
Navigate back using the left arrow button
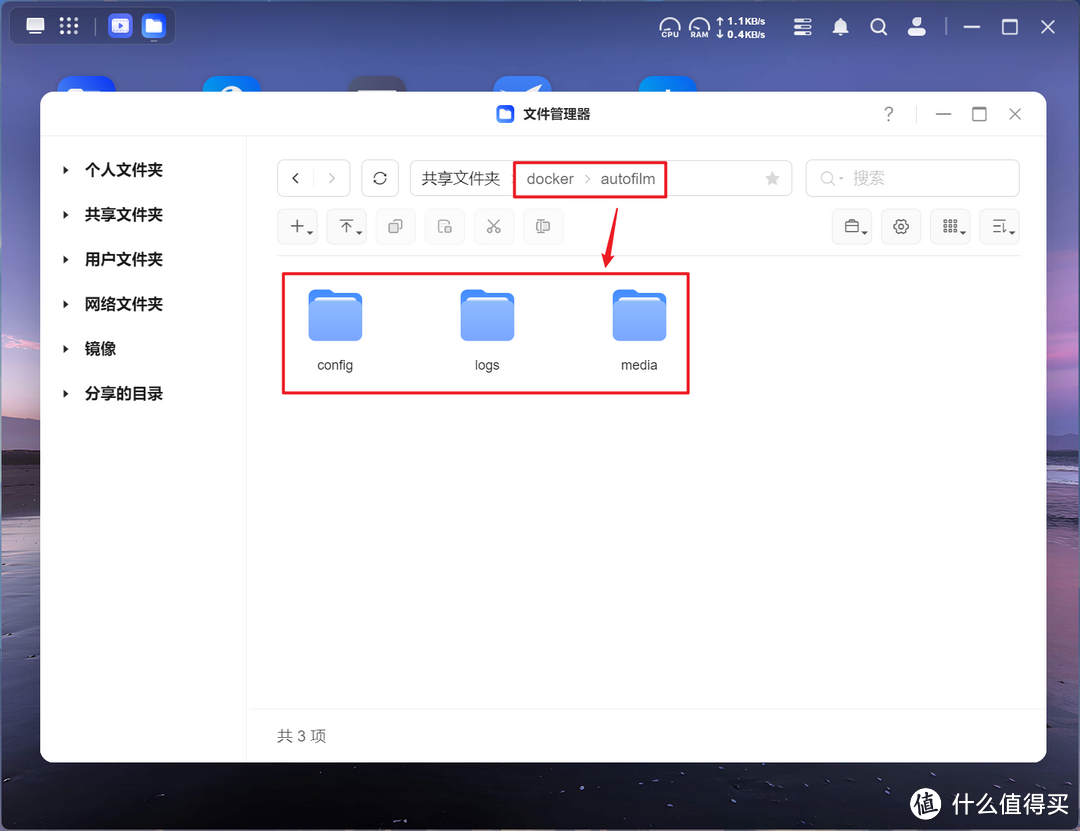point(295,178)
